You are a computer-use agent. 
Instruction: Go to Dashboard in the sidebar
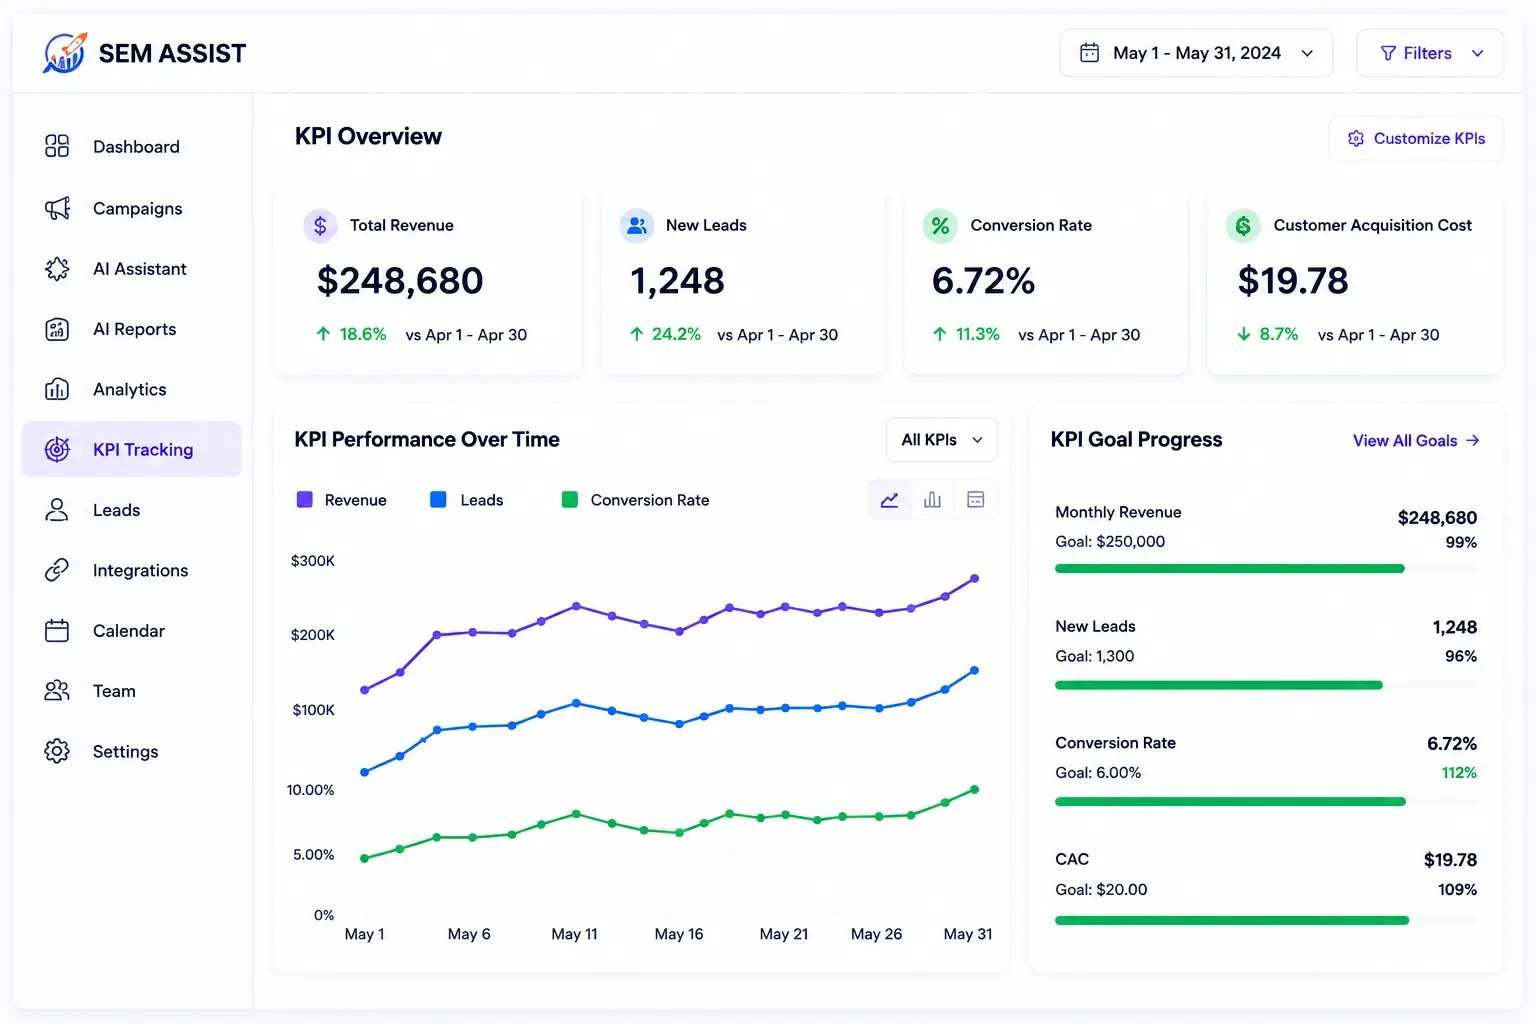(x=132, y=147)
